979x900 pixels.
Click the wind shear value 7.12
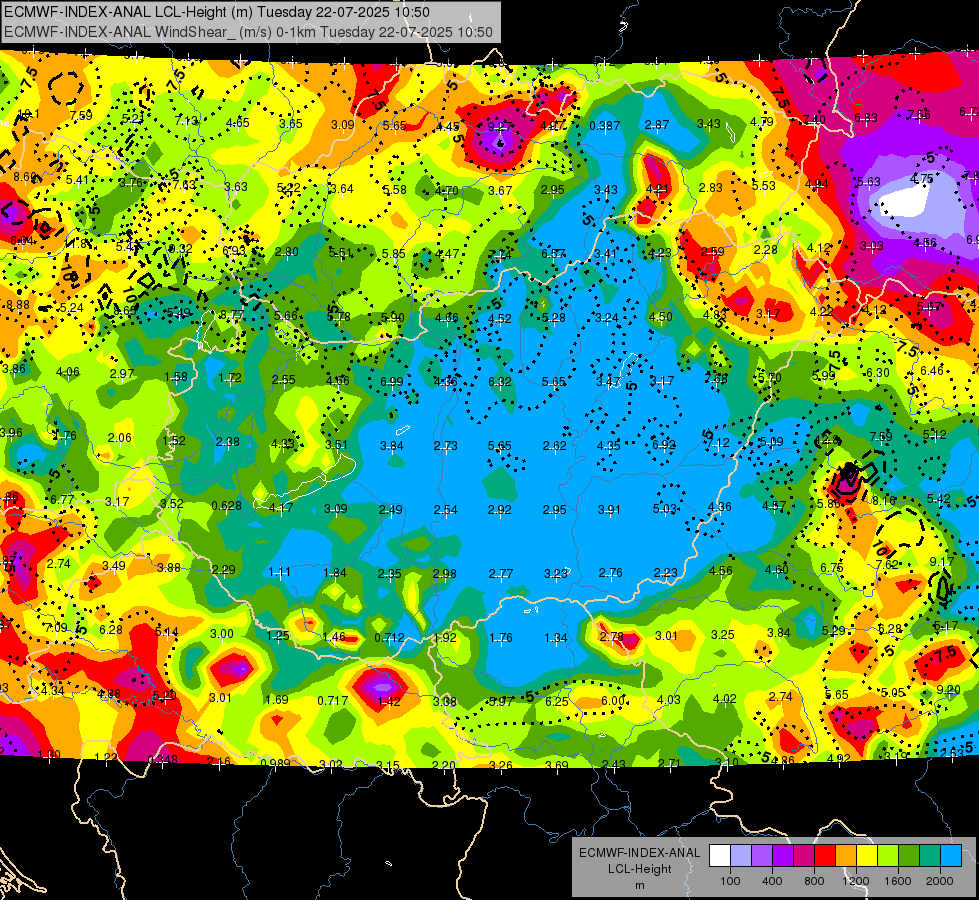[x=718, y=443]
